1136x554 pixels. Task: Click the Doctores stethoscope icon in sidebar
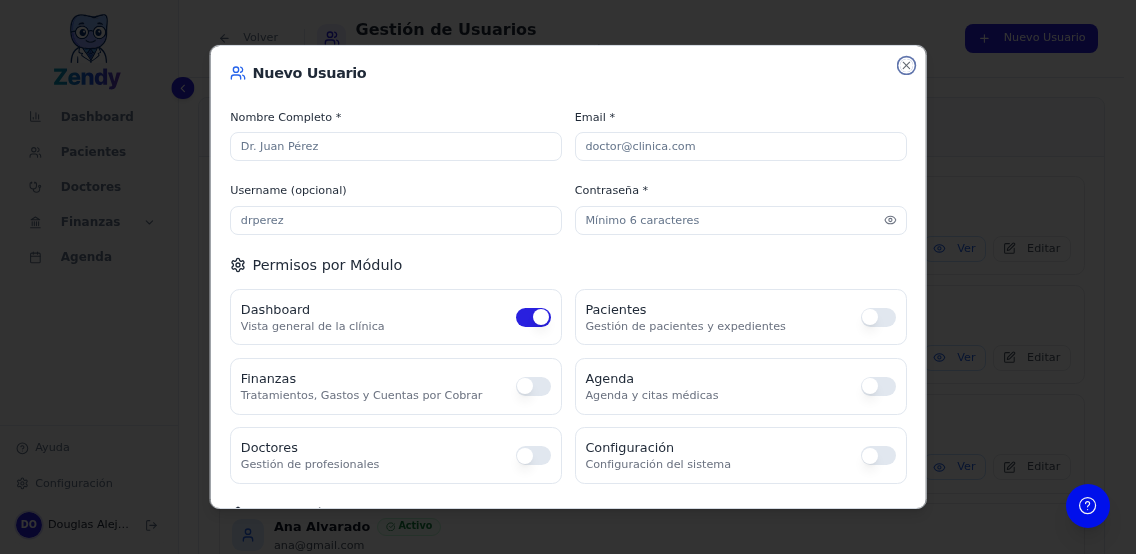pos(35,187)
